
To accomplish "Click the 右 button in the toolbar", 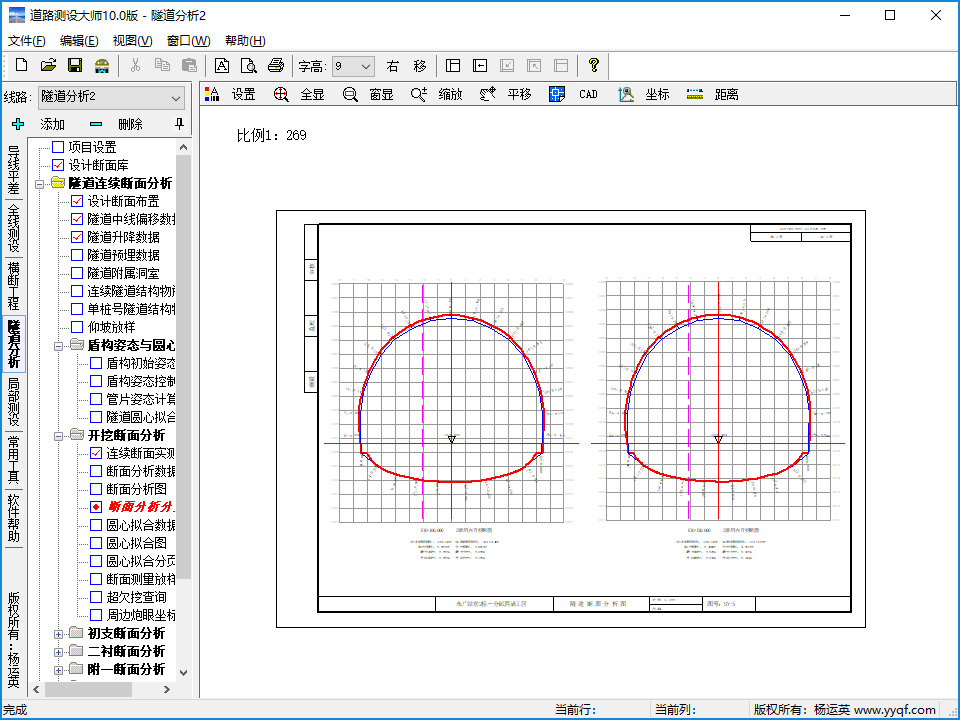I will 392,66.
